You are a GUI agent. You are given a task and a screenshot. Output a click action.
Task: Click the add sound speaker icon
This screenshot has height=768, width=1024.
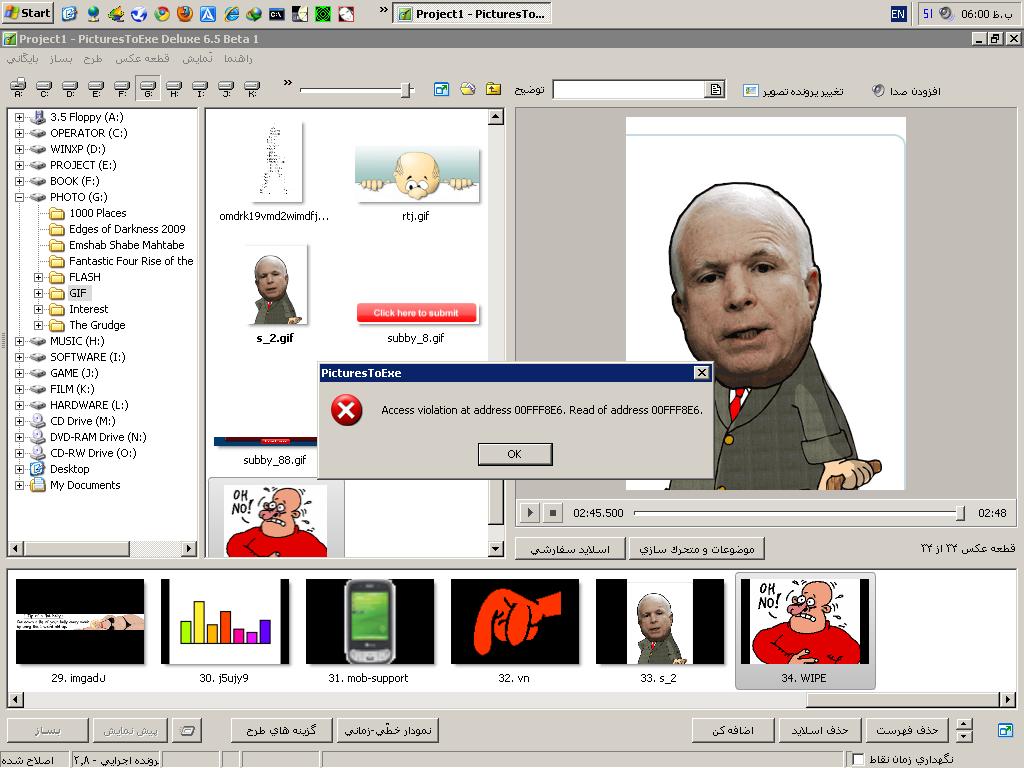pyautogui.click(x=878, y=91)
